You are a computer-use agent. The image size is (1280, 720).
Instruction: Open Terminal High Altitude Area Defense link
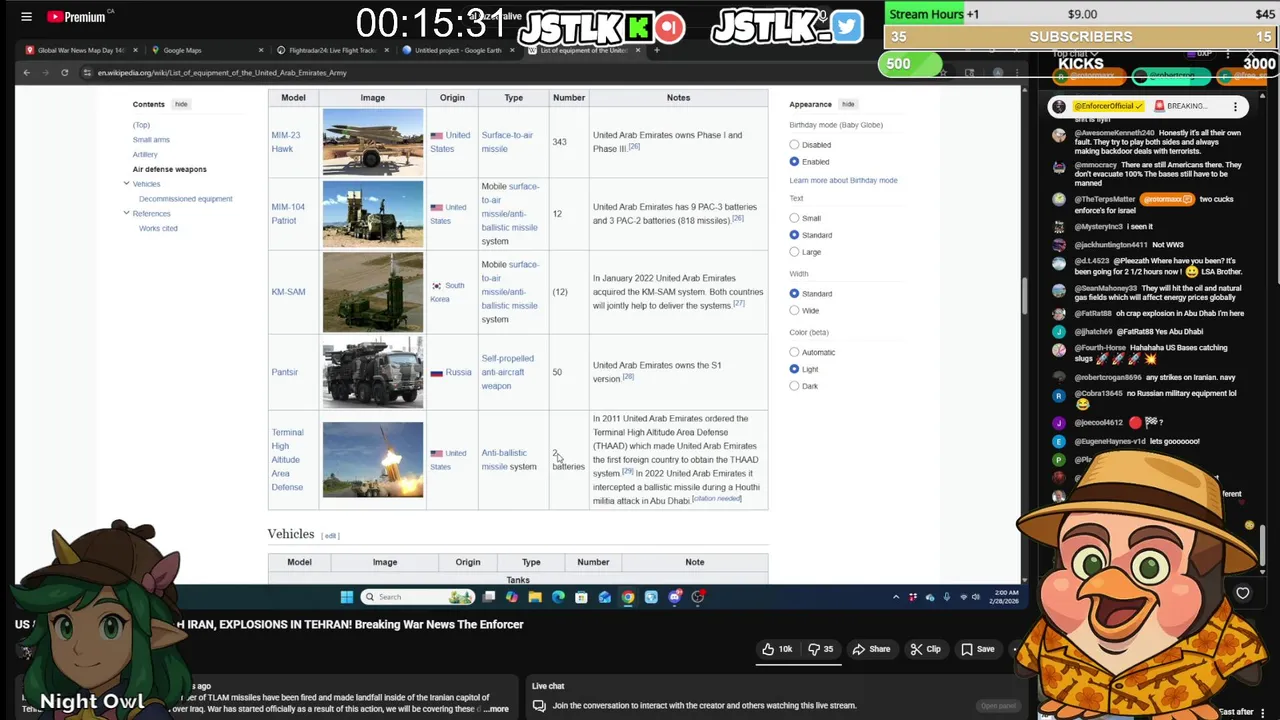(x=287, y=460)
